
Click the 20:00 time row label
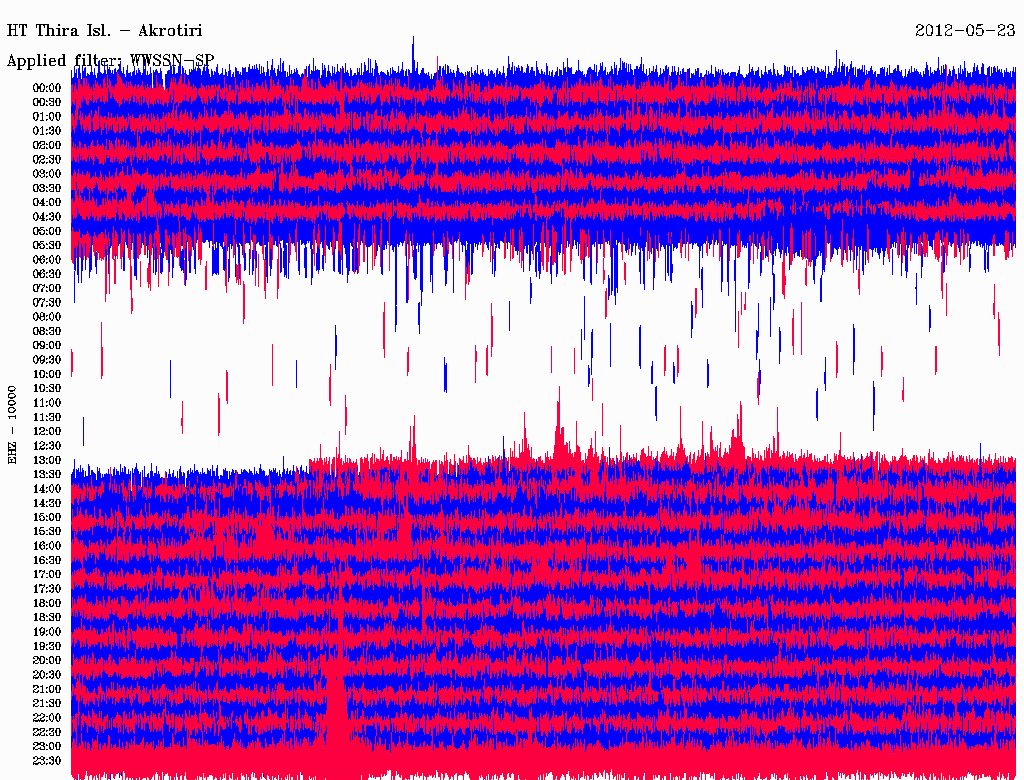(x=47, y=660)
